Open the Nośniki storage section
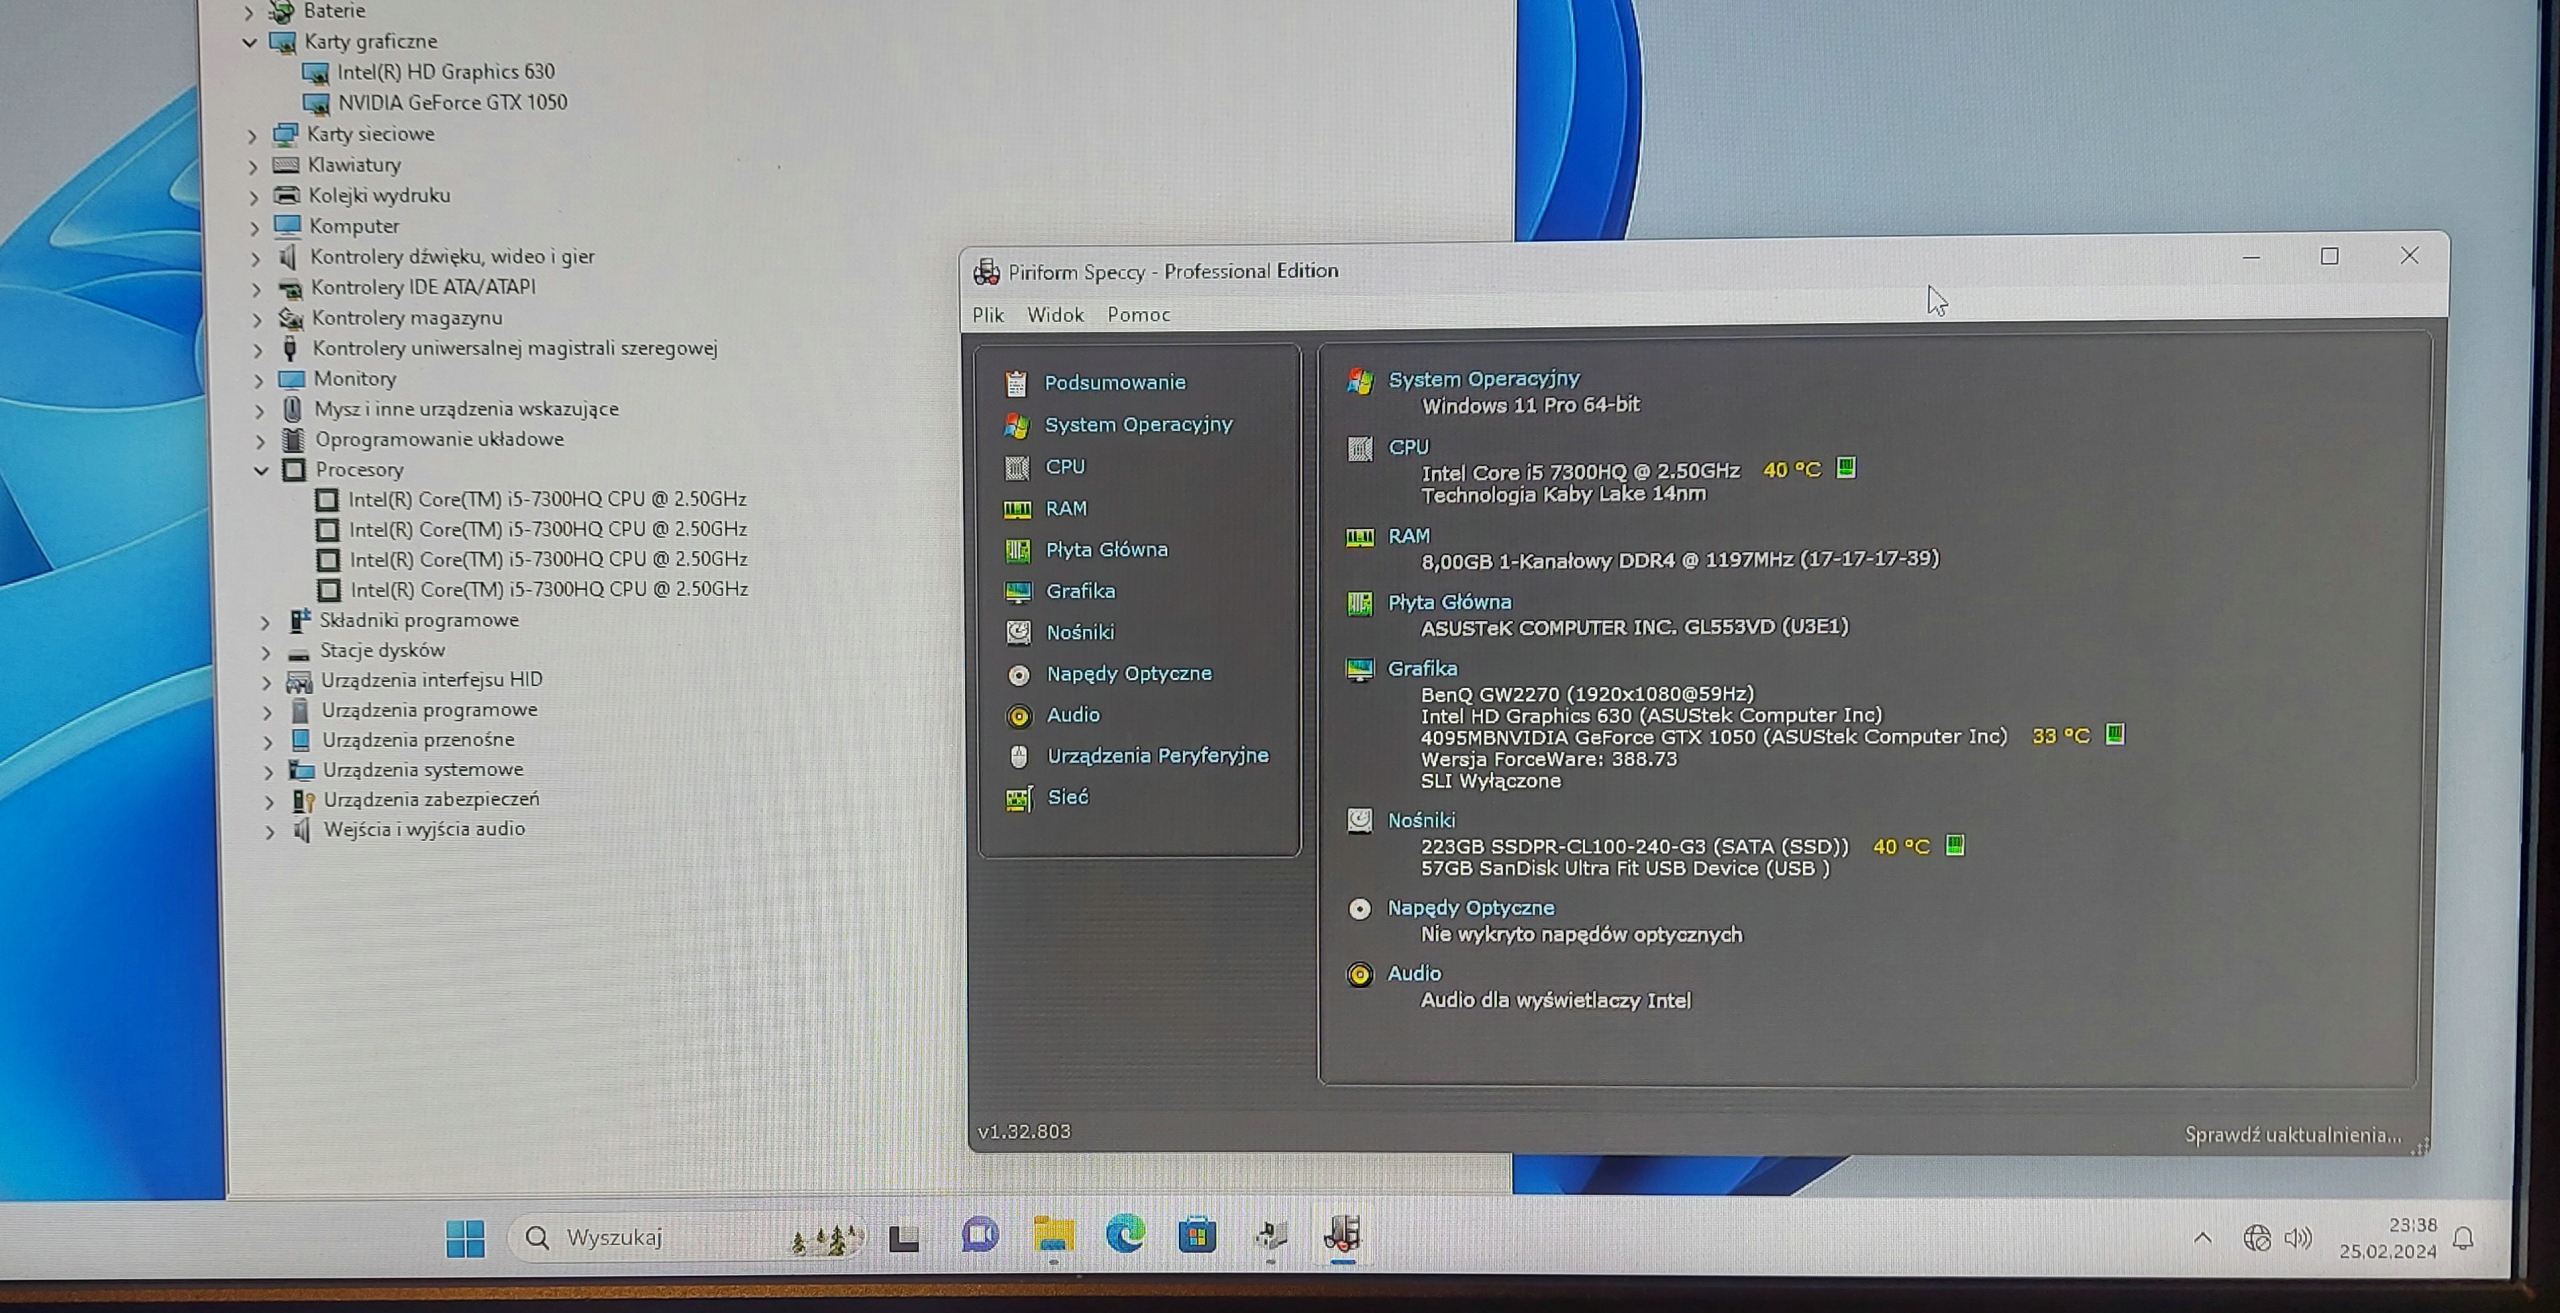 1079,632
